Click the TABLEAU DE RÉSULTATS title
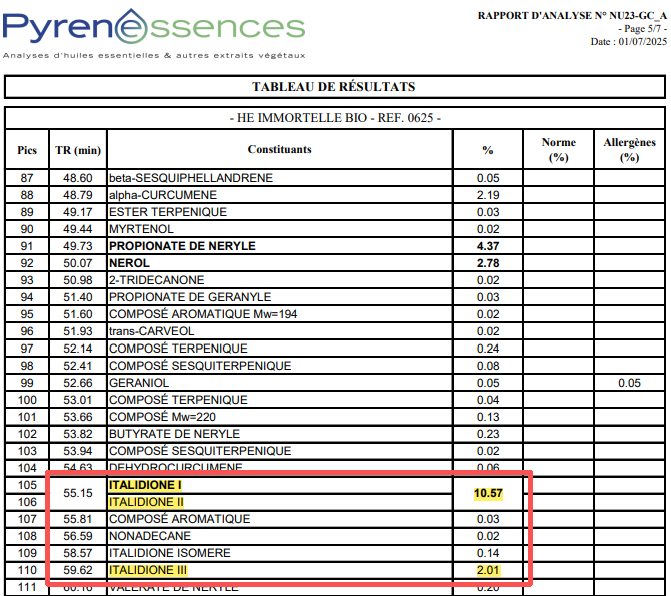671x596 pixels. (333, 87)
